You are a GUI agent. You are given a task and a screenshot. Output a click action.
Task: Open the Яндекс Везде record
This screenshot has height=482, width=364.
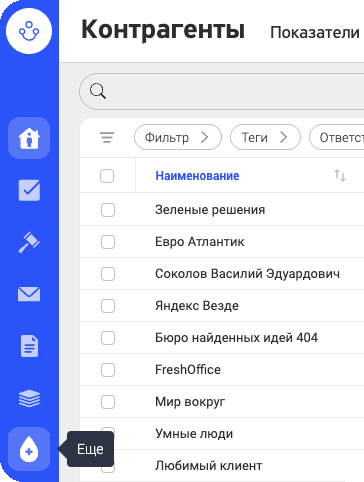click(197, 306)
